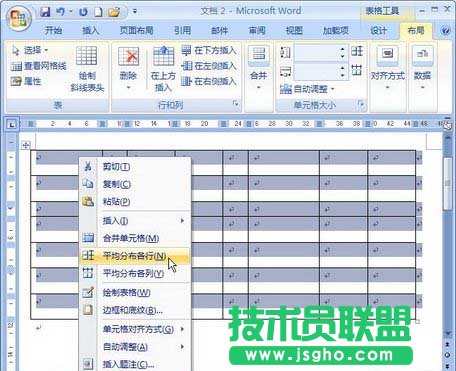This screenshot has height=371, width=456.
Task: Open Word help question mark icon
Action: tap(445, 31)
